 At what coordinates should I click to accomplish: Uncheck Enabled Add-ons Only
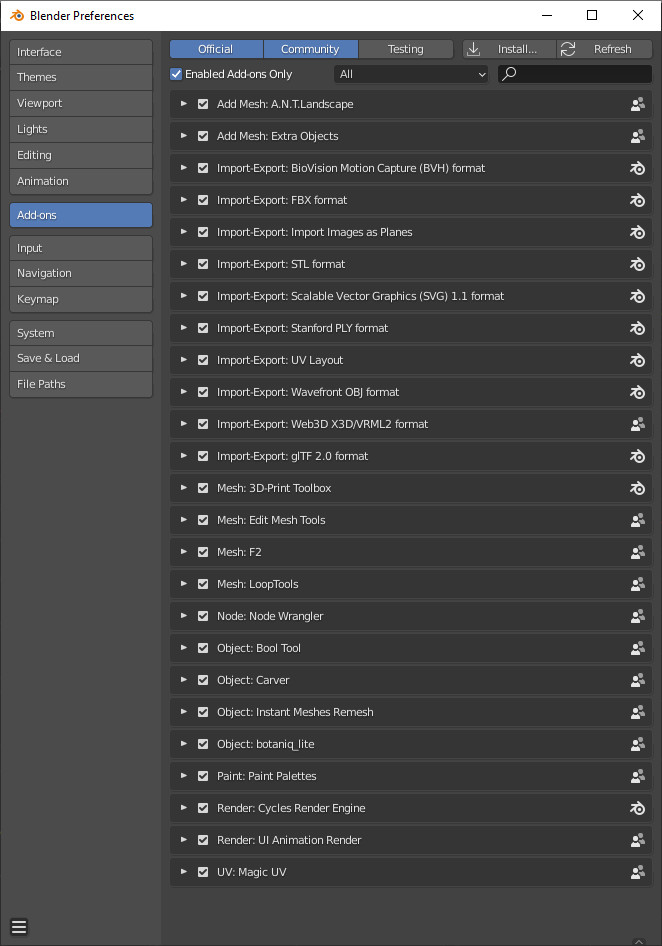coord(176,74)
